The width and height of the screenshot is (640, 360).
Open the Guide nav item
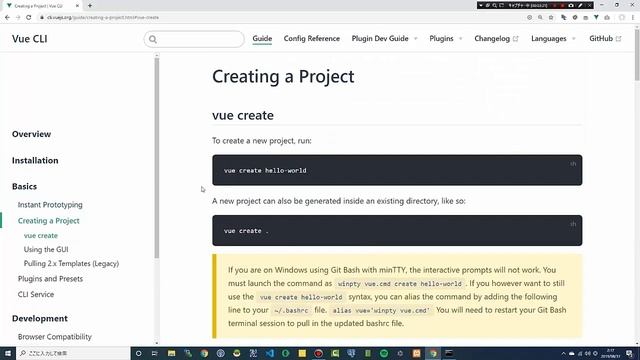(x=262, y=38)
